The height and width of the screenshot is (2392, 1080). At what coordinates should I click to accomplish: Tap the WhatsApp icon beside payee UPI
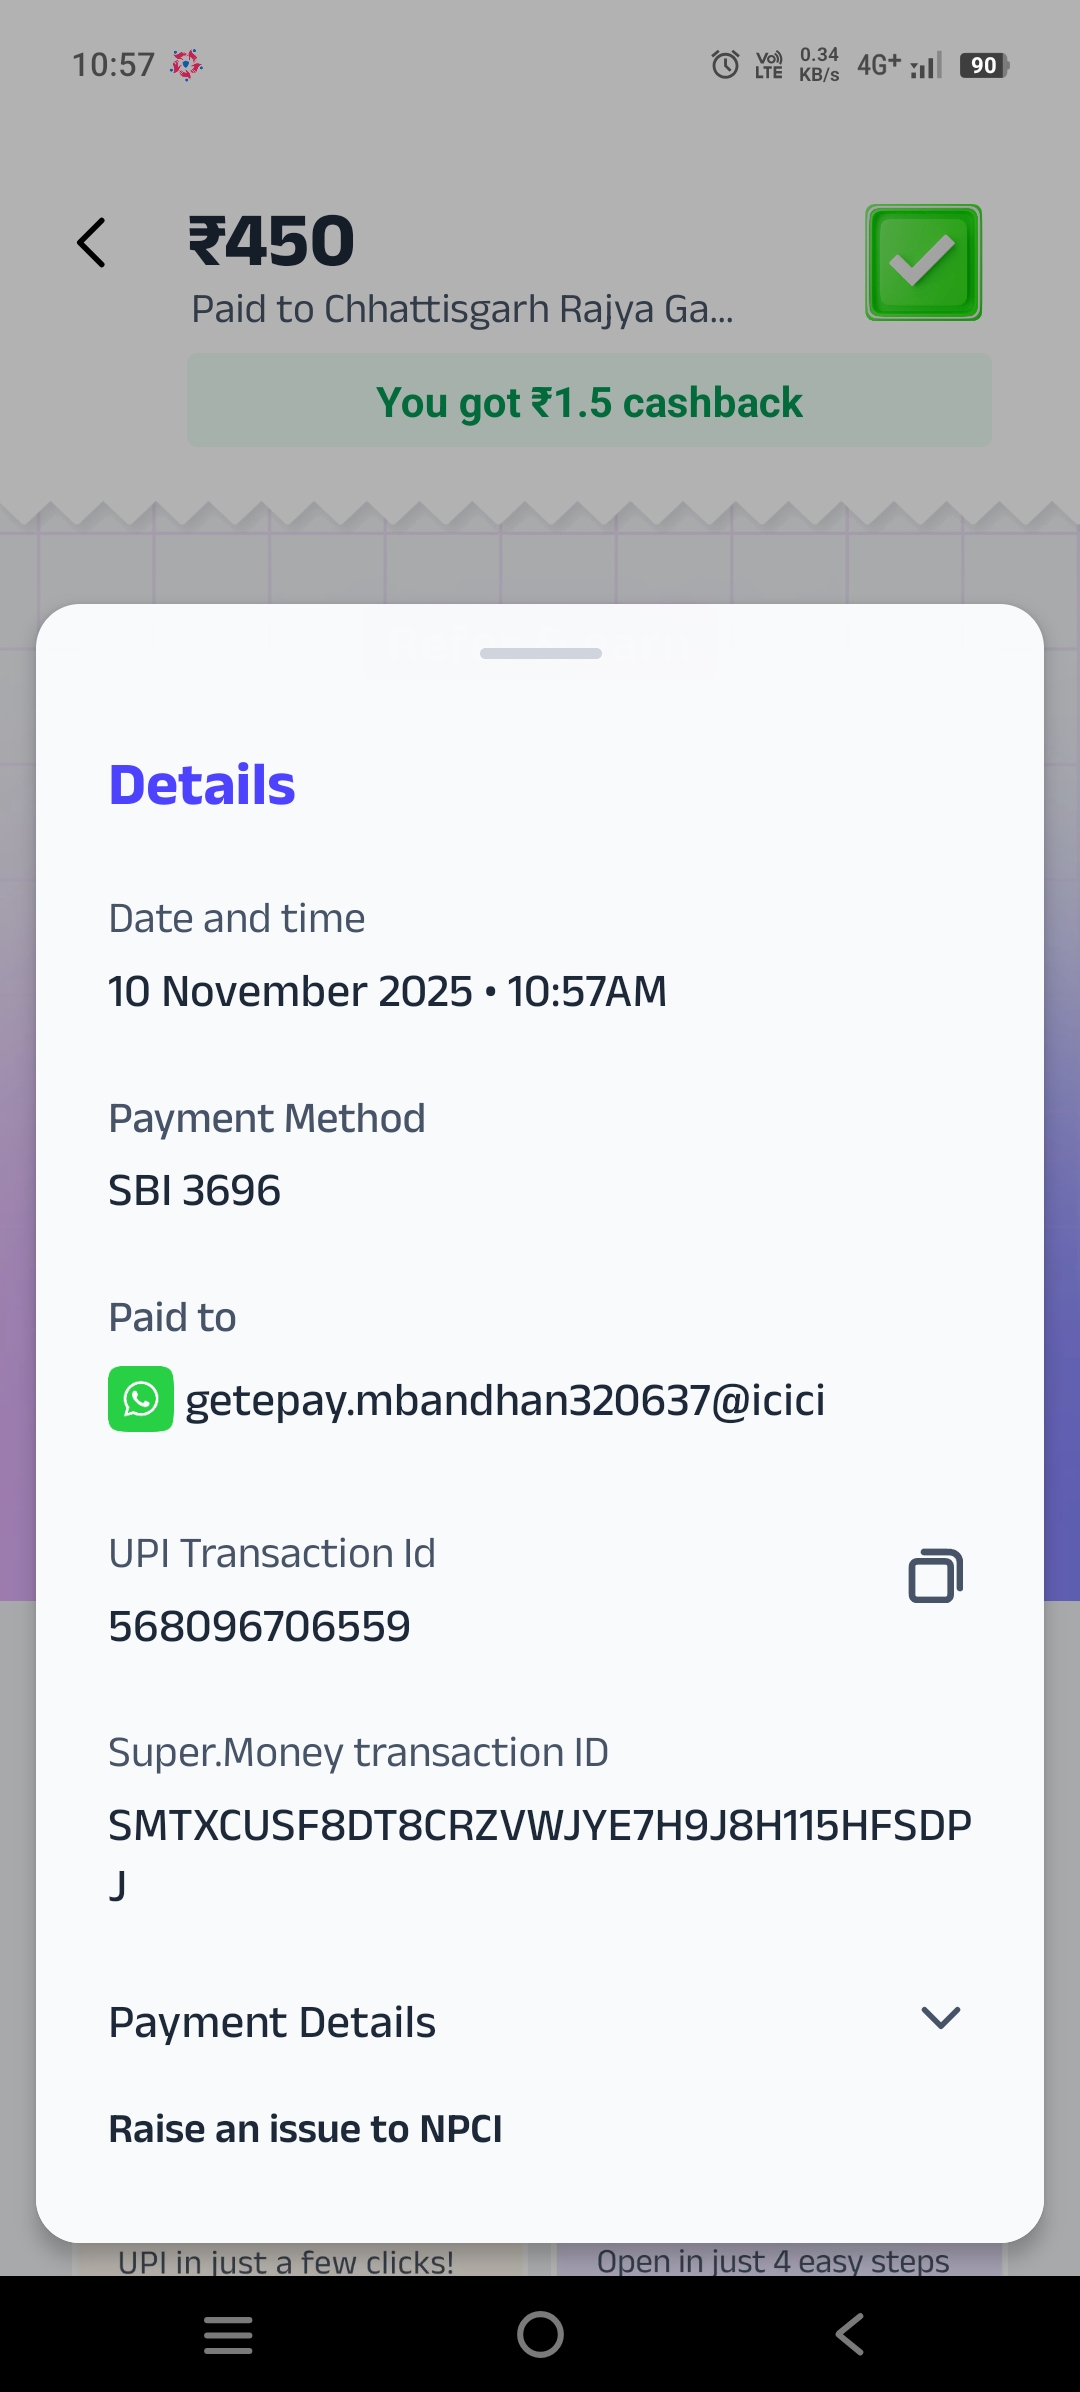coord(141,1399)
